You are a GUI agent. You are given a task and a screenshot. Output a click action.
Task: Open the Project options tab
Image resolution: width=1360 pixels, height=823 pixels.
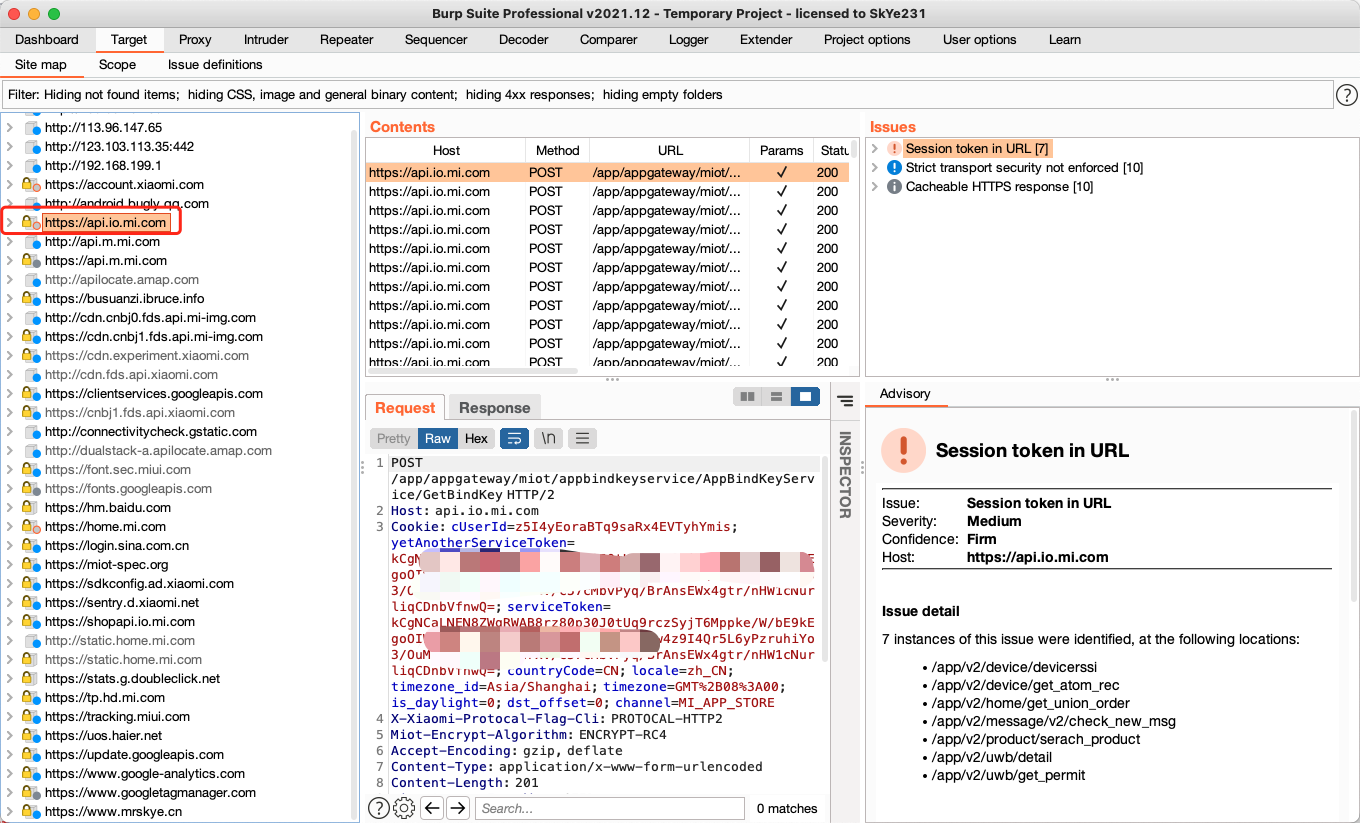pos(867,40)
